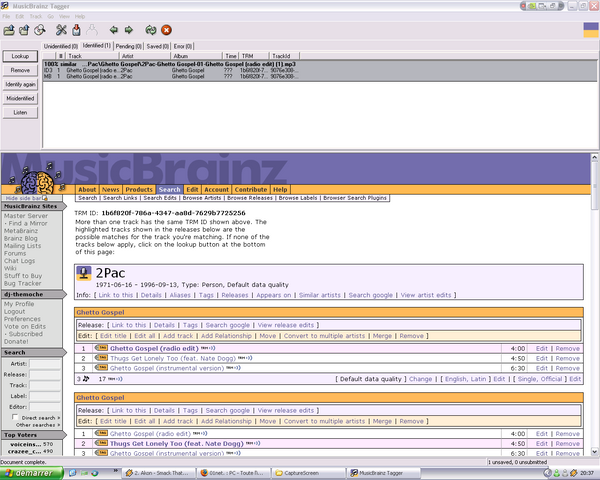600x480 pixels.
Task: Click the Similar artists link
Action: (x=320, y=295)
